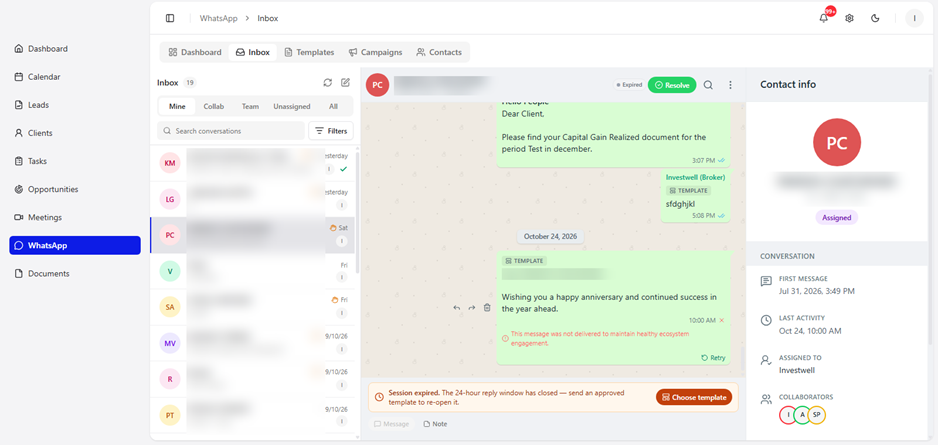Open Documents in sidebar
The height and width of the screenshot is (445, 938).
click(75, 273)
